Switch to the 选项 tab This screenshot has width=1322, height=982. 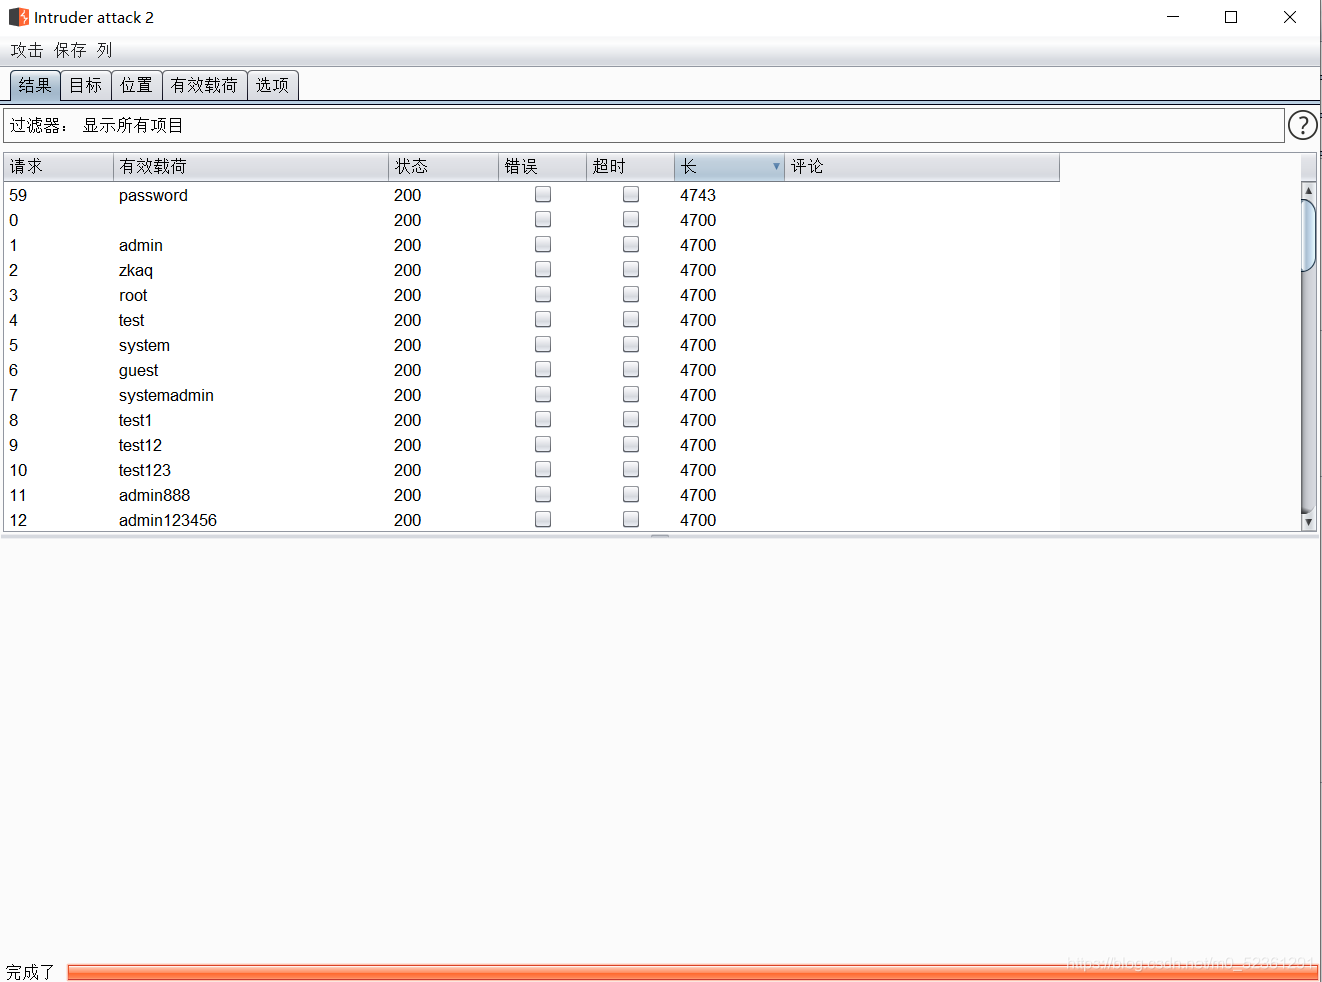click(x=273, y=85)
